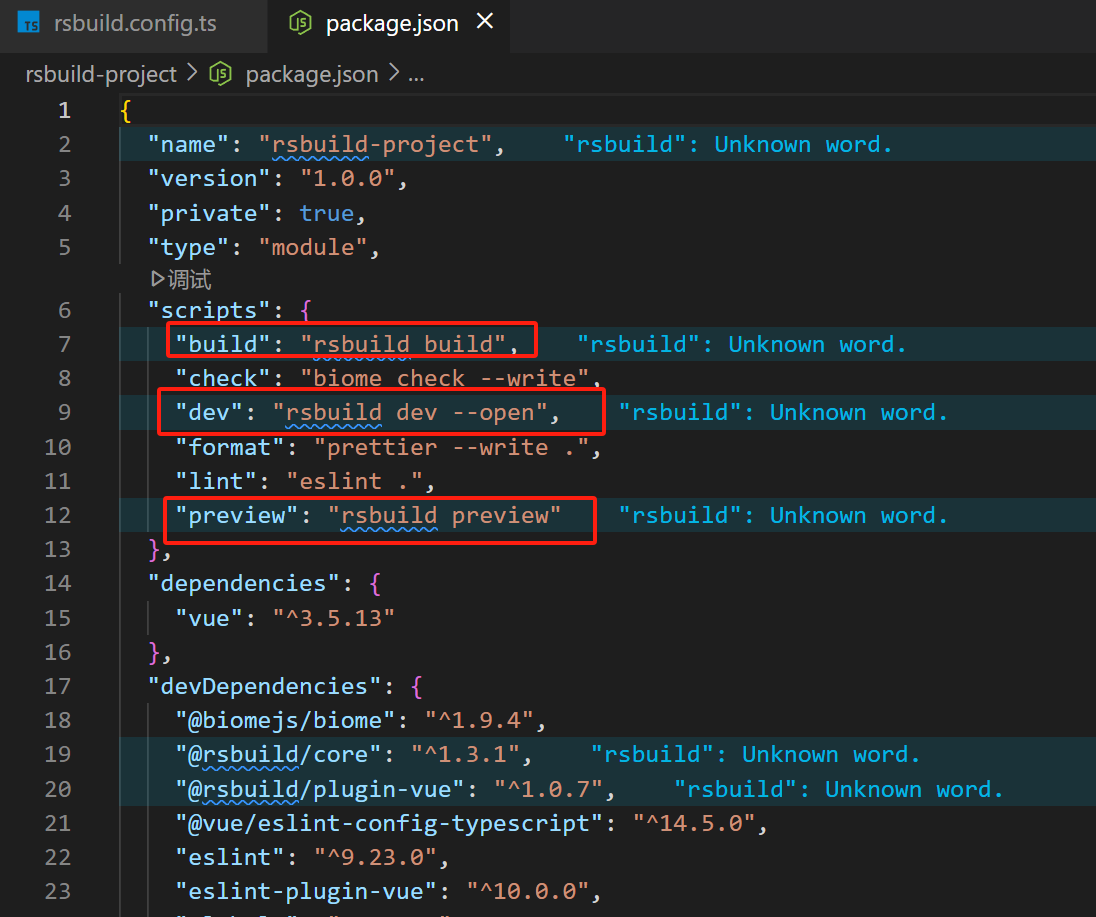The image size is (1096, 917).
Task: Click the debug play triangle icon above scripts
Action: (x=158, y=280)
